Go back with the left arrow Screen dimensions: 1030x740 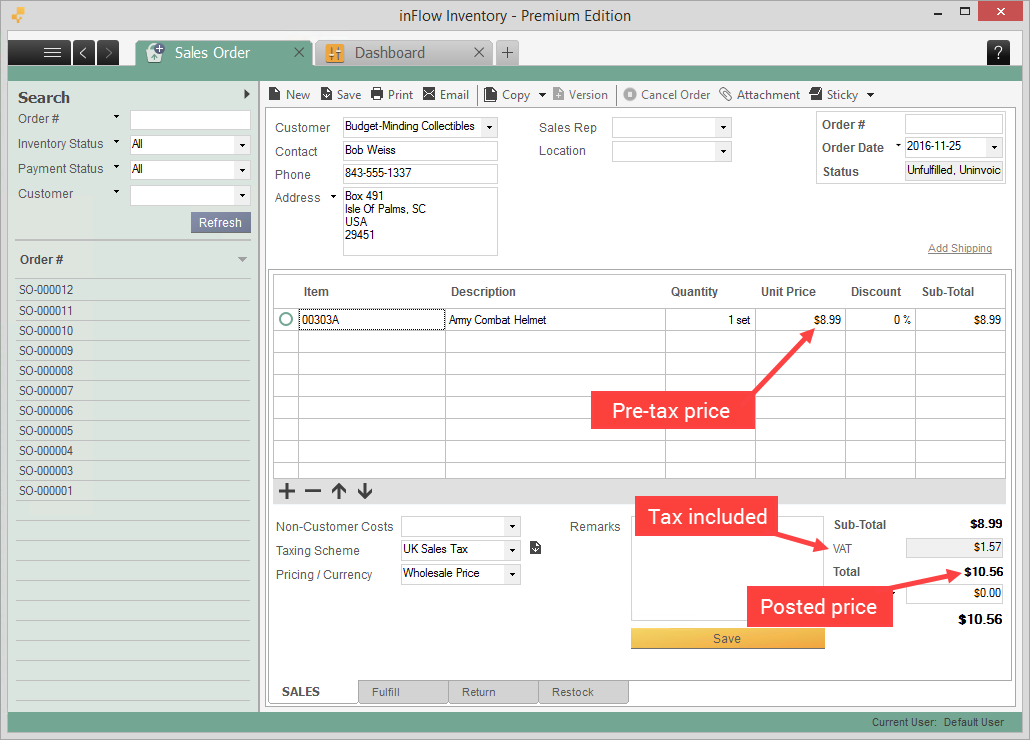coord(83,53)
